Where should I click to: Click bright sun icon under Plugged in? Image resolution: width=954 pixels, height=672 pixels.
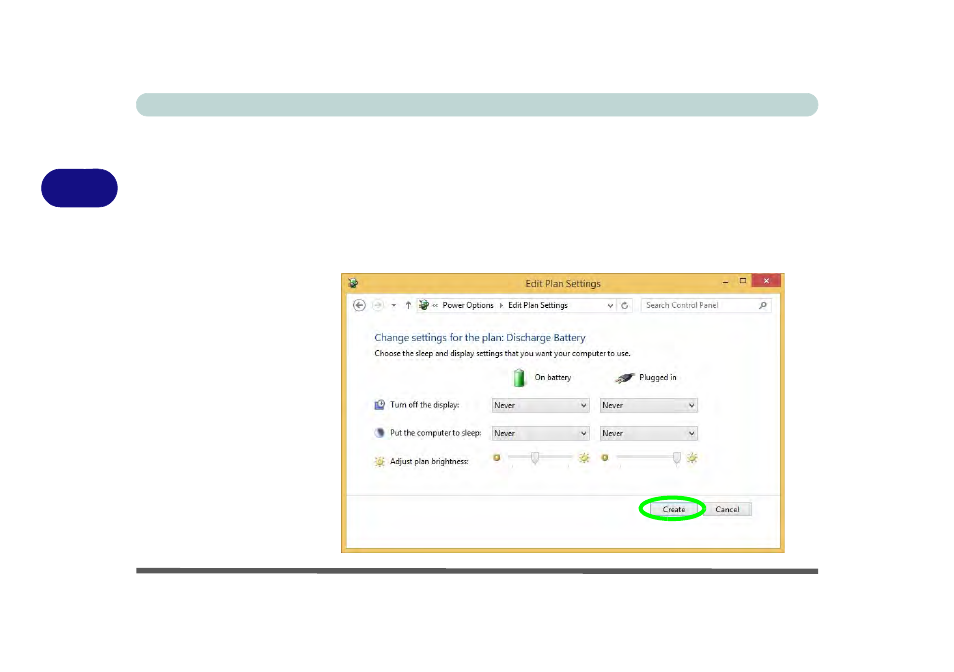click(x=692, y=457)
